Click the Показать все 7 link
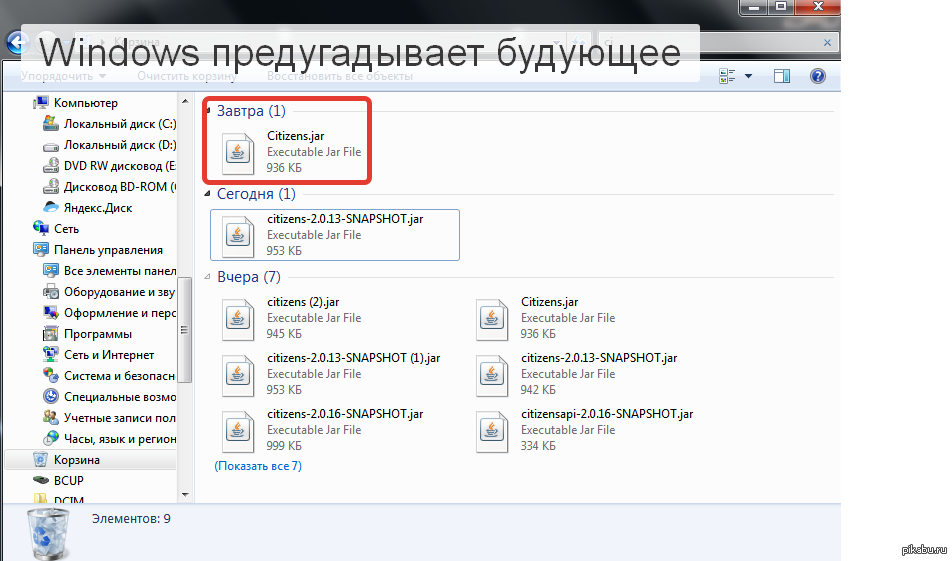This screenshot has height=561, width=952. (258, 466)
